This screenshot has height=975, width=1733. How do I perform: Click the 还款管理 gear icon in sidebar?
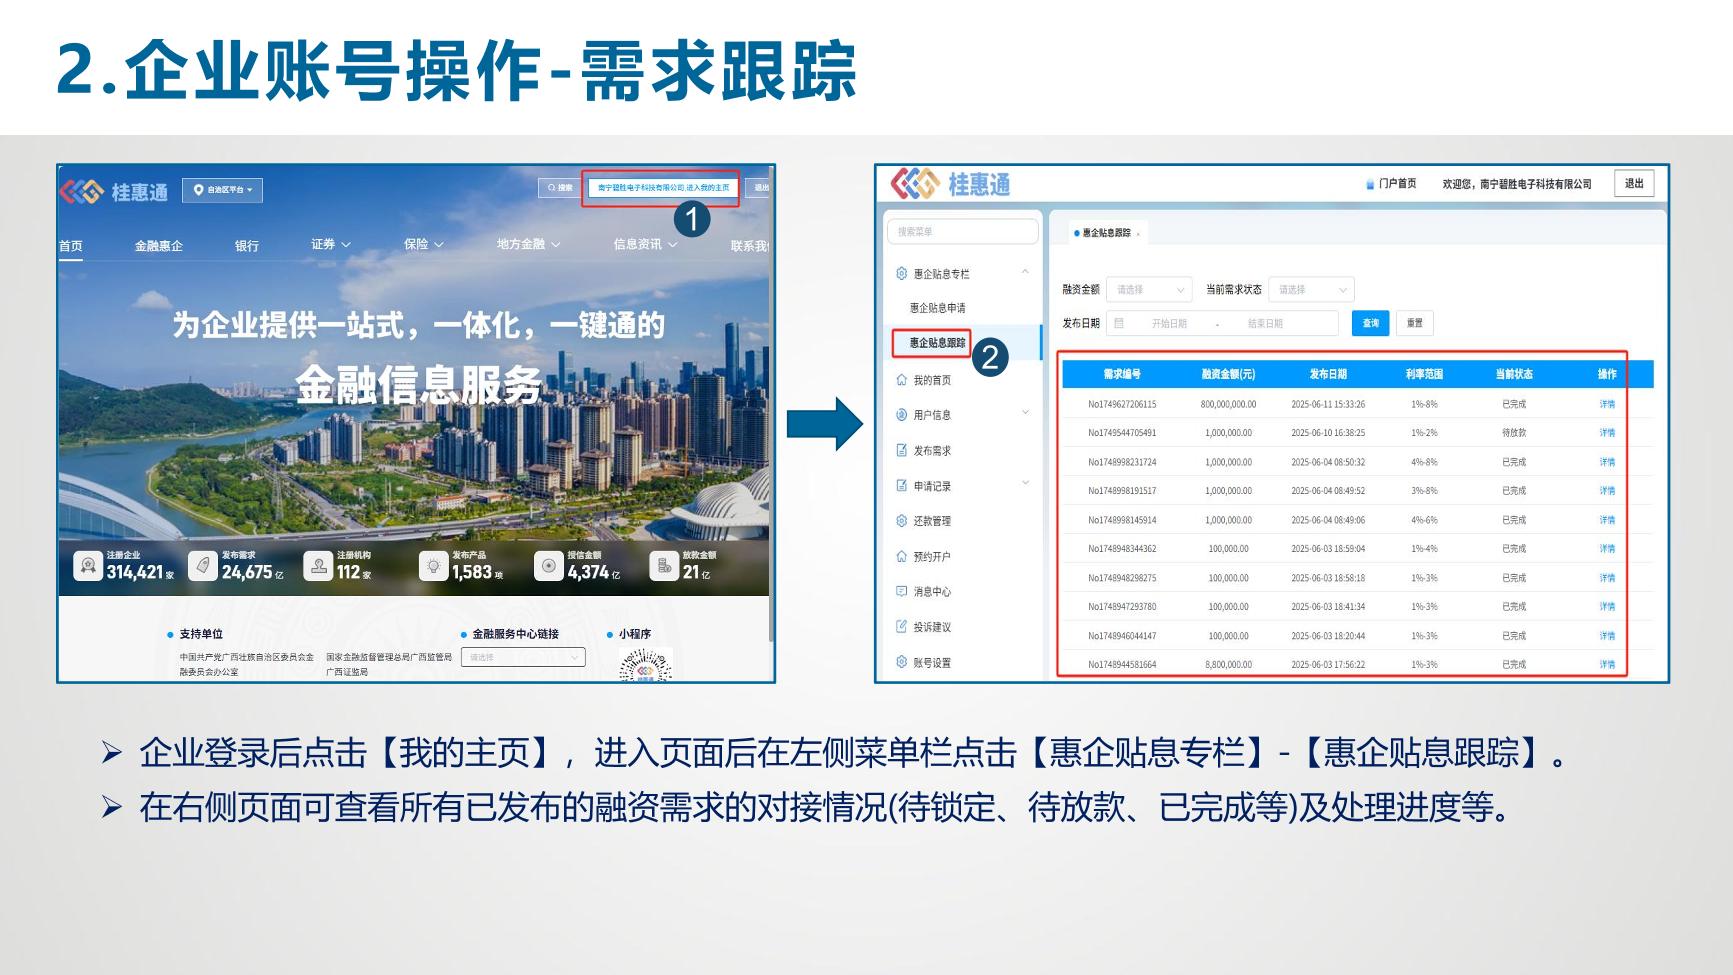[x=902, y=521]
